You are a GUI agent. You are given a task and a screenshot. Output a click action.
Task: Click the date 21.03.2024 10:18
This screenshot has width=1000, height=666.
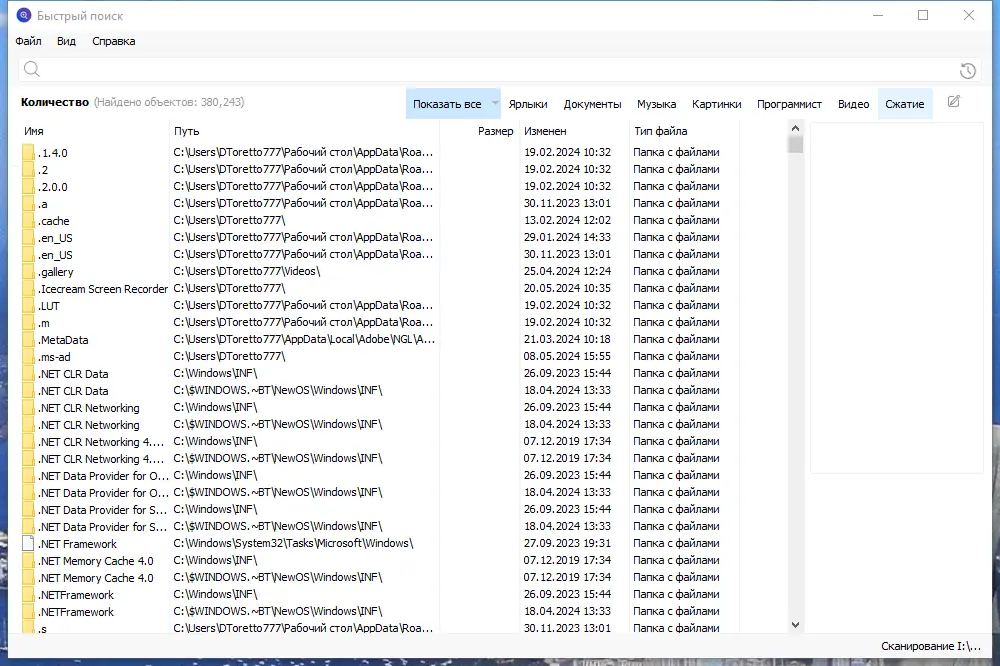[567, 339]
